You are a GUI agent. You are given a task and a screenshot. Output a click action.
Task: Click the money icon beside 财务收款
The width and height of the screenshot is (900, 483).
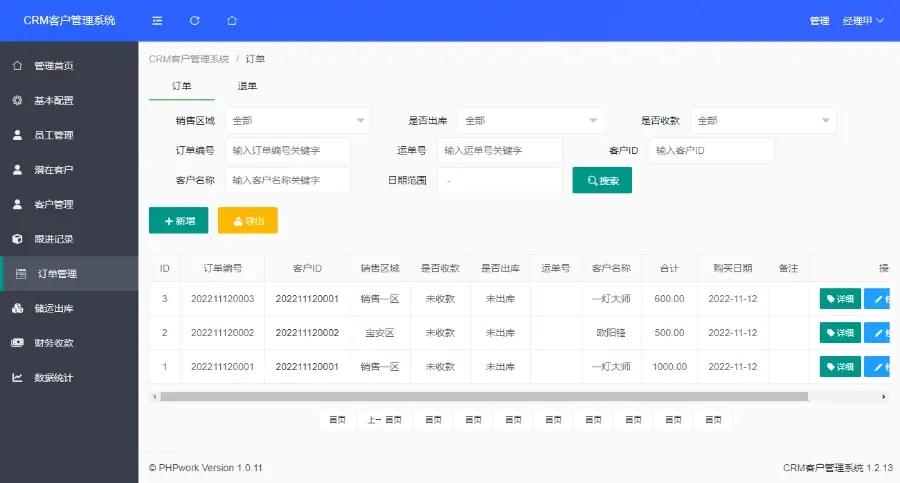tap(17, 343)
